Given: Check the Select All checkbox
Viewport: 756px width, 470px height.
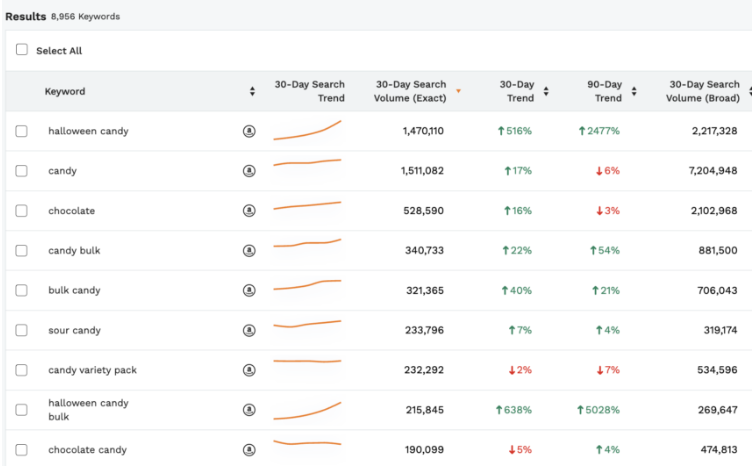Looking at the screenshot, I should [x=22, y=50].
